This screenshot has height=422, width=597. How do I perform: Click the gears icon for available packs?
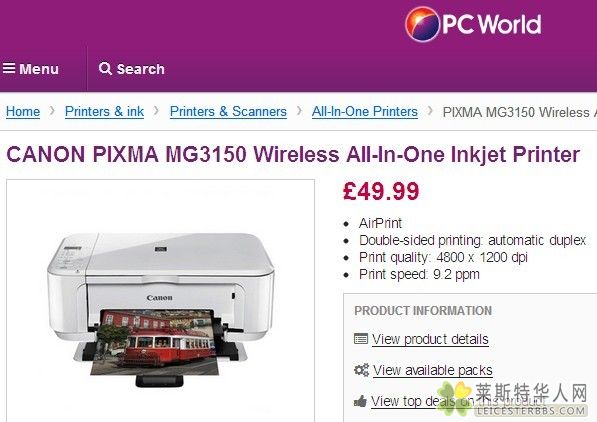coord(361,370)
